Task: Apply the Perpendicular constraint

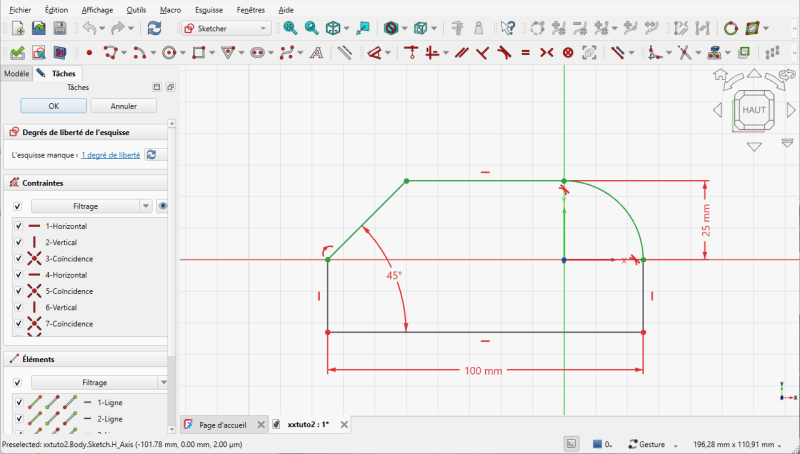Action: pos(483,53)
